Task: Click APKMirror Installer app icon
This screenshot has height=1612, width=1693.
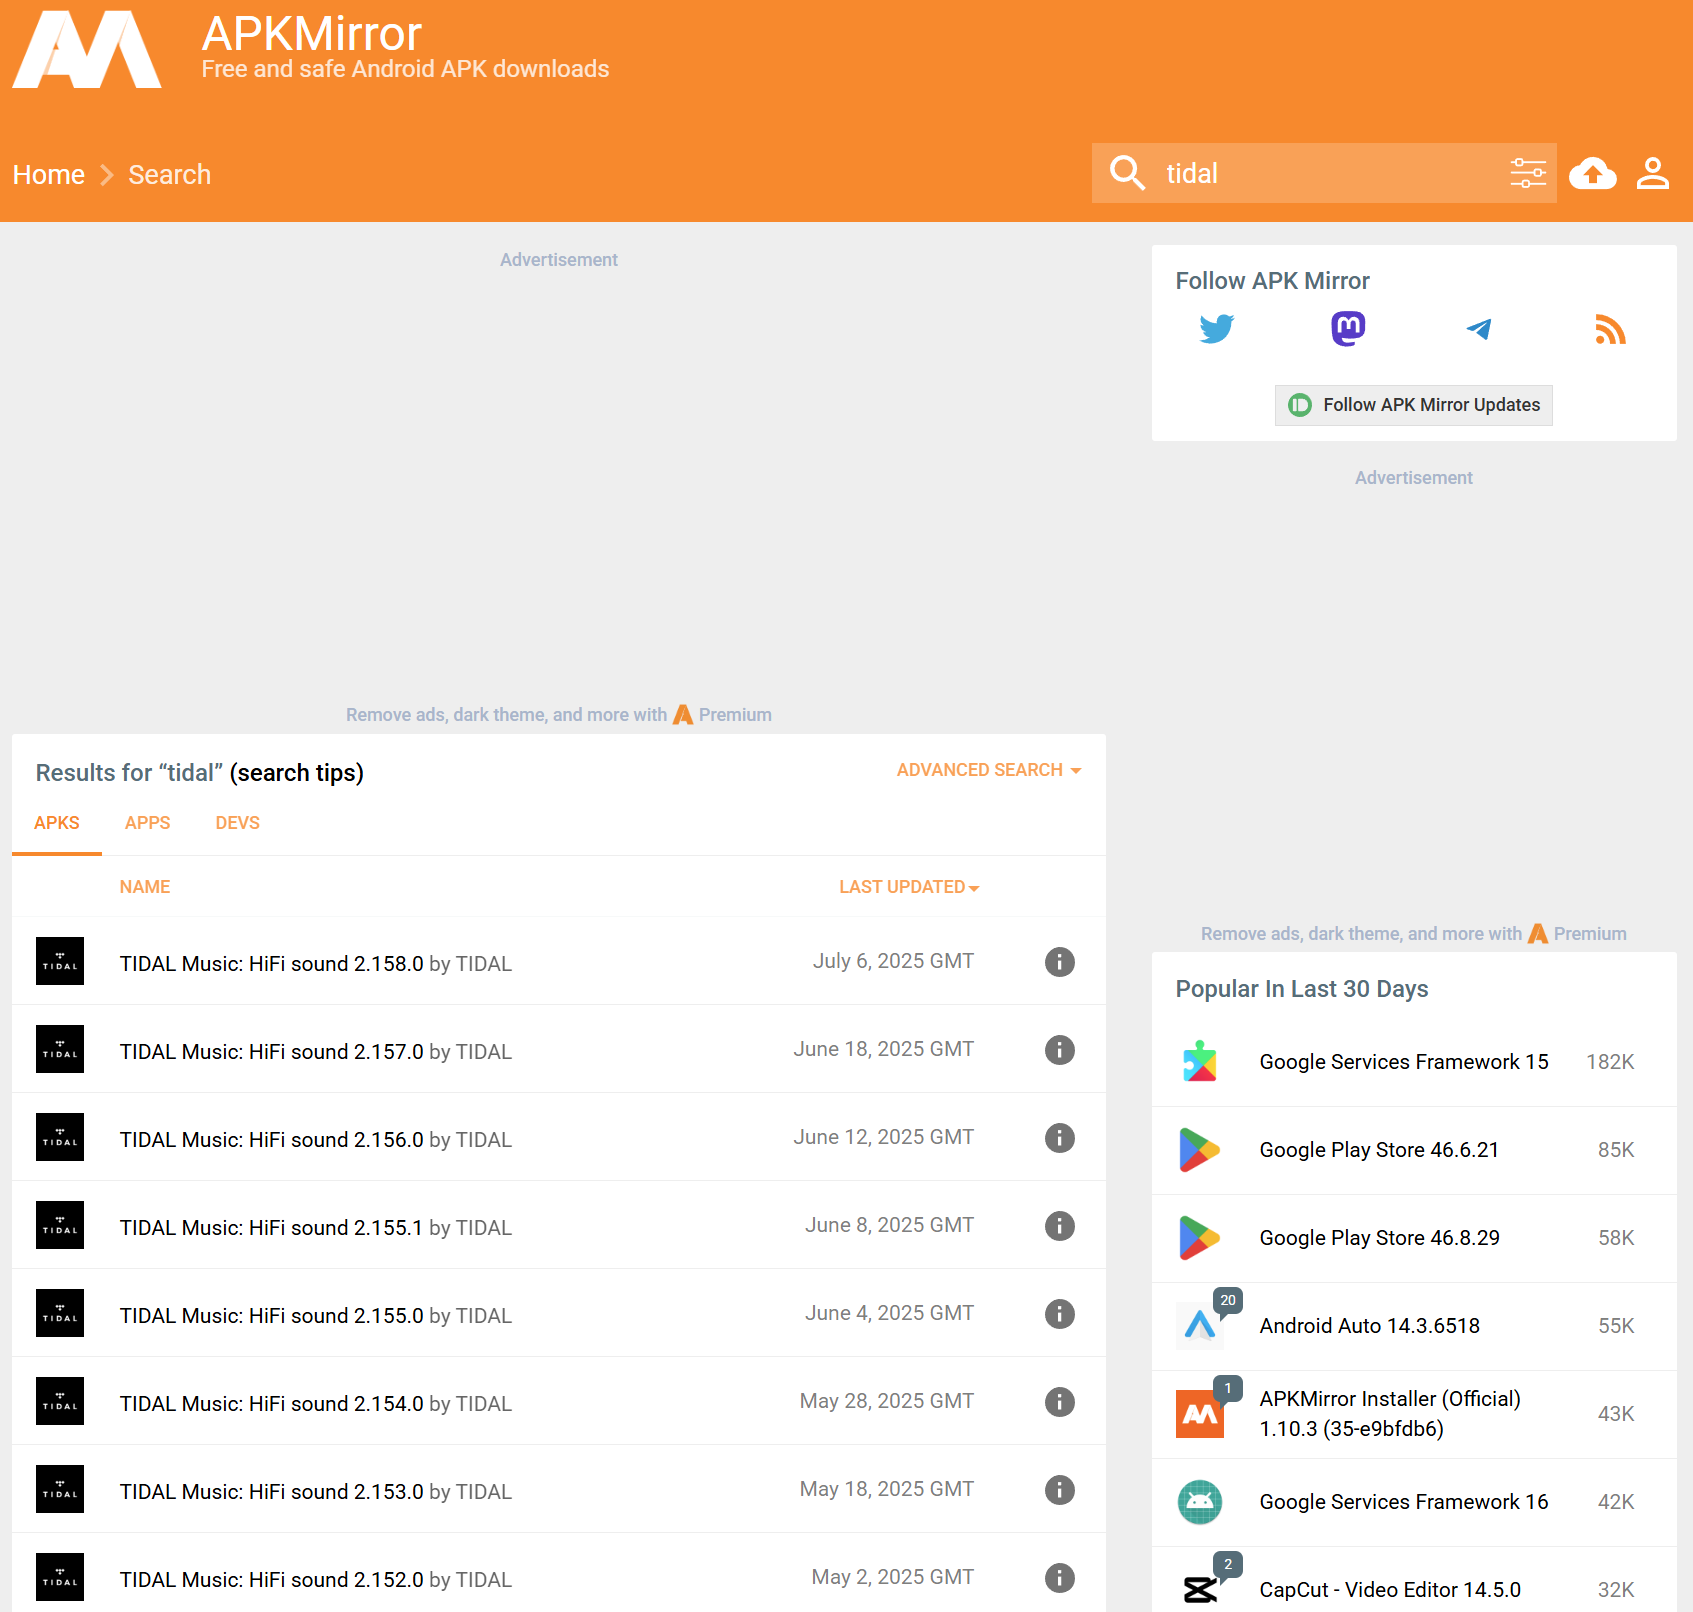Action: coord(1200,1414)
